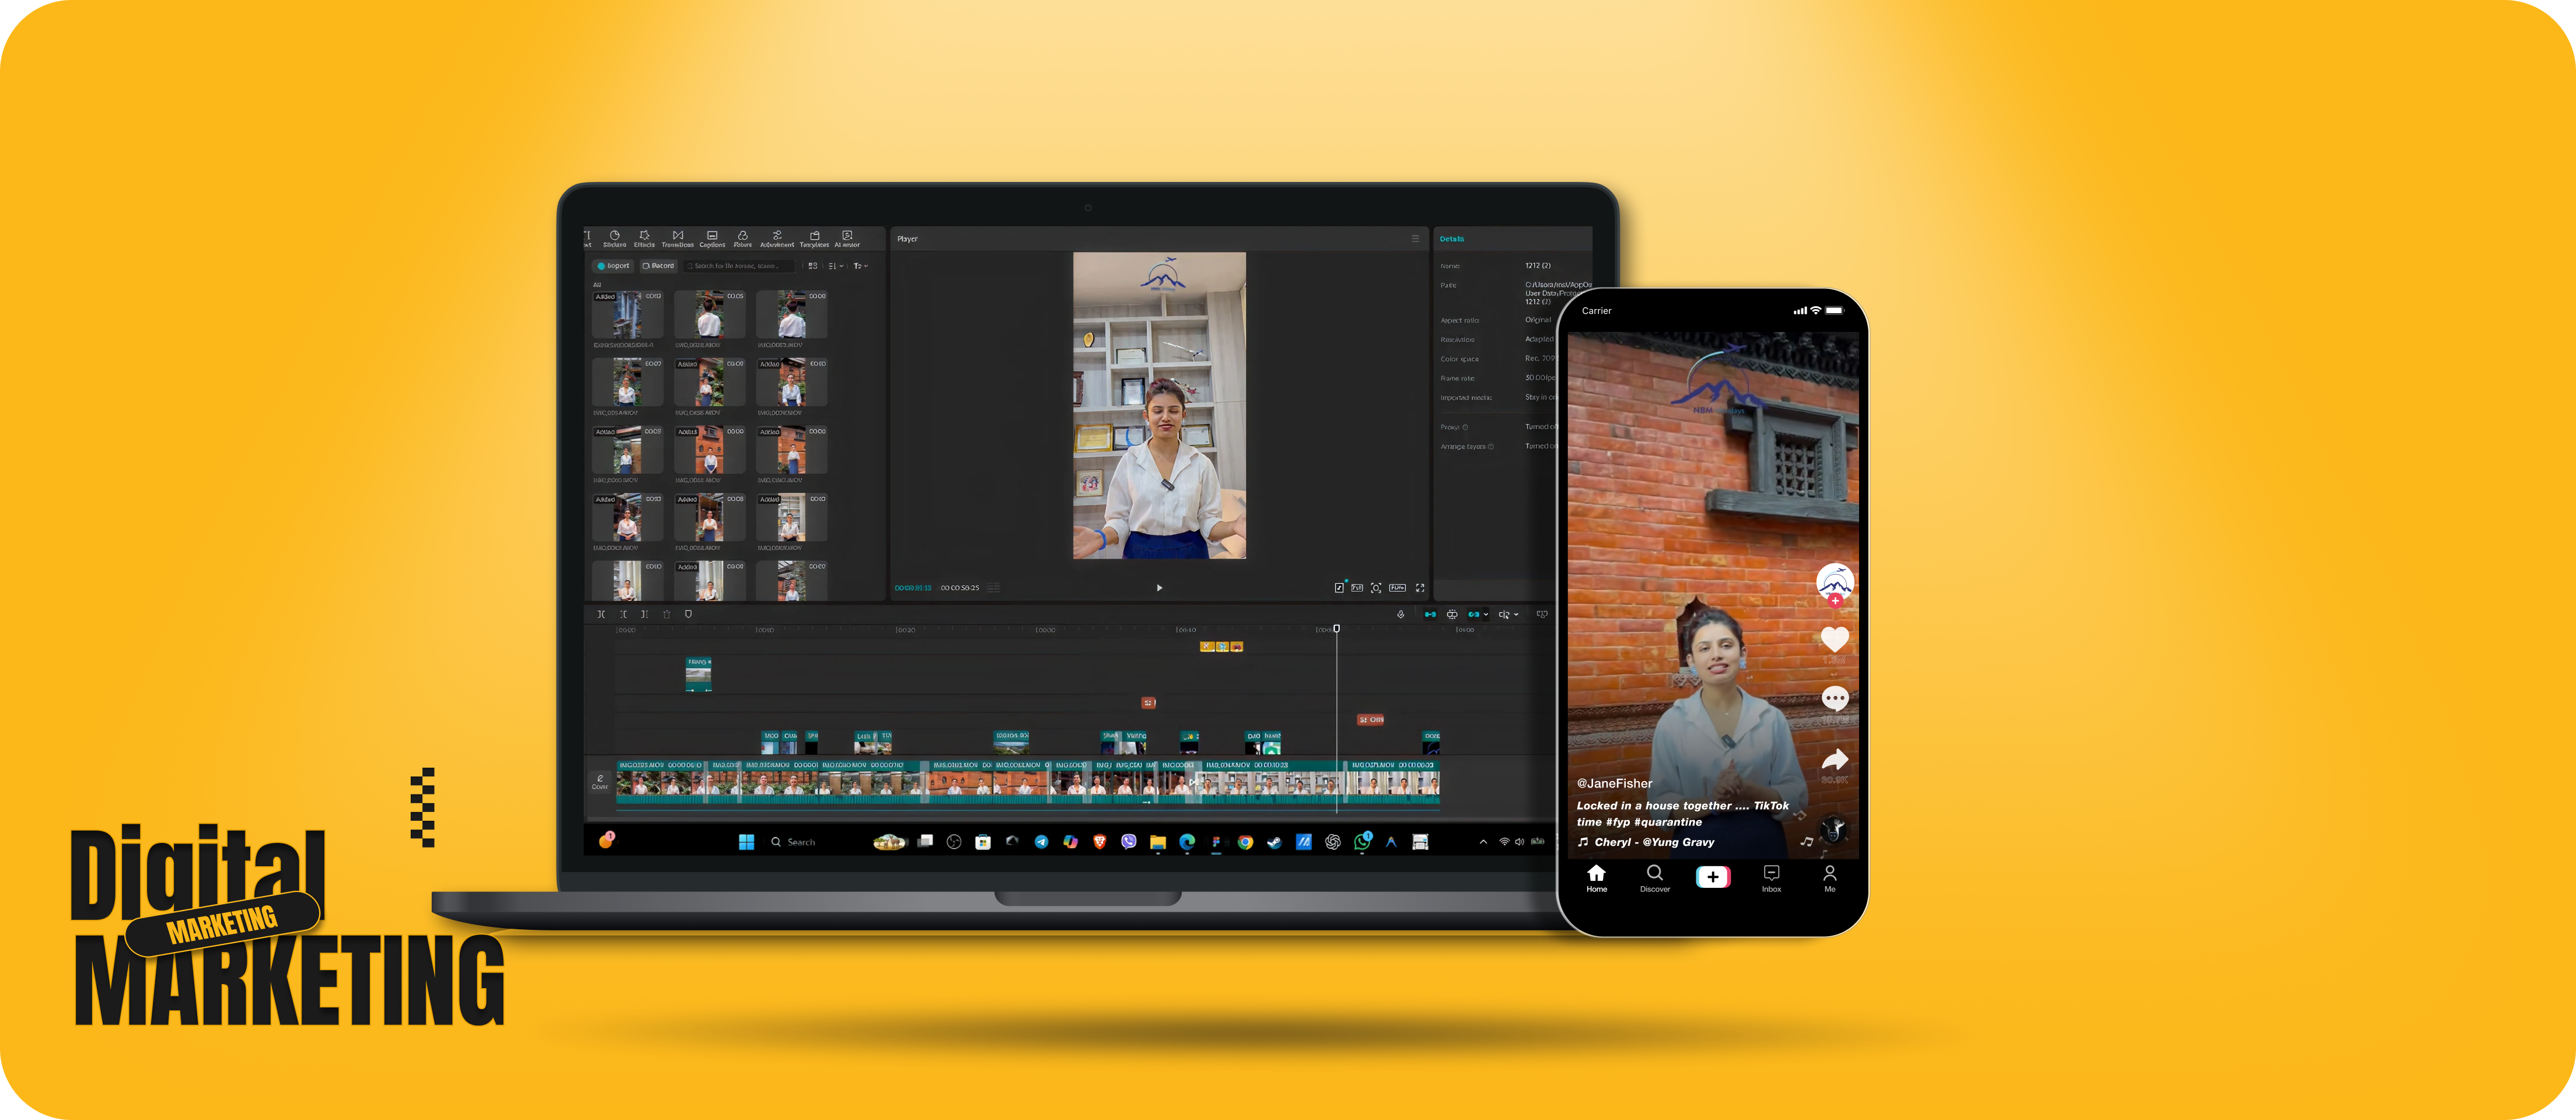2576x1120 pixels.
Task: Click the list icon beside the timecode
Action: [993, 588]
